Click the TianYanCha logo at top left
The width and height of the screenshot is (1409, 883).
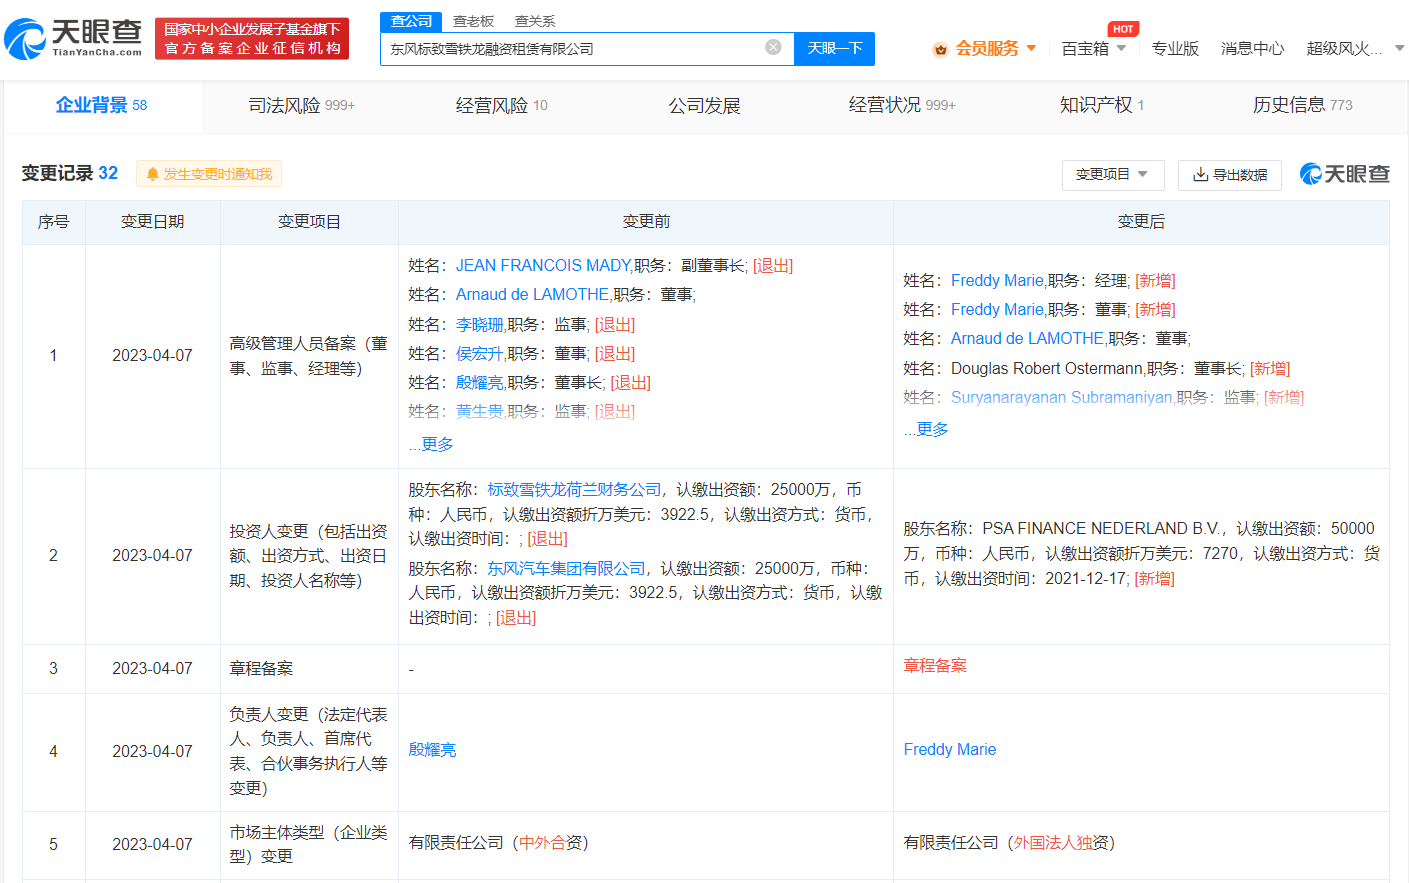73,39
